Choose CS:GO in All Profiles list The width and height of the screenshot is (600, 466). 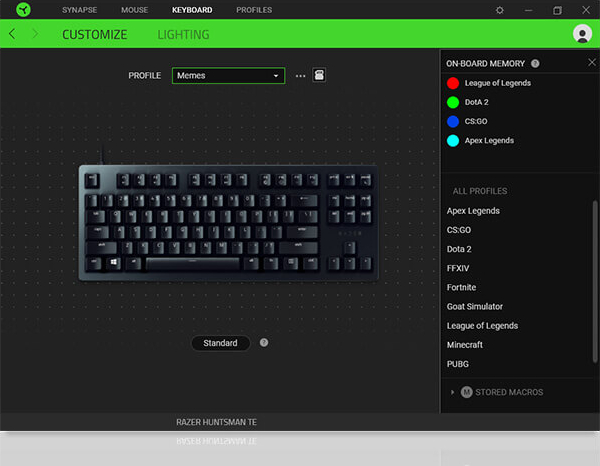coord(459,230)
